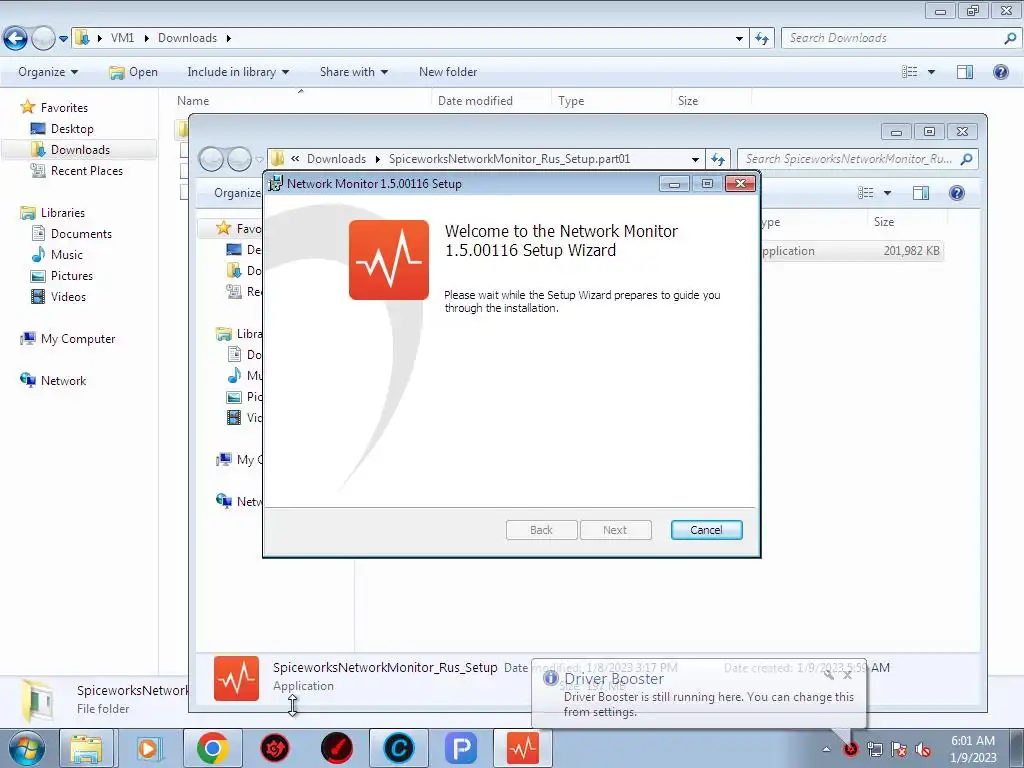
Task: Open the Include in library menu
Action: tap(238, 72)
